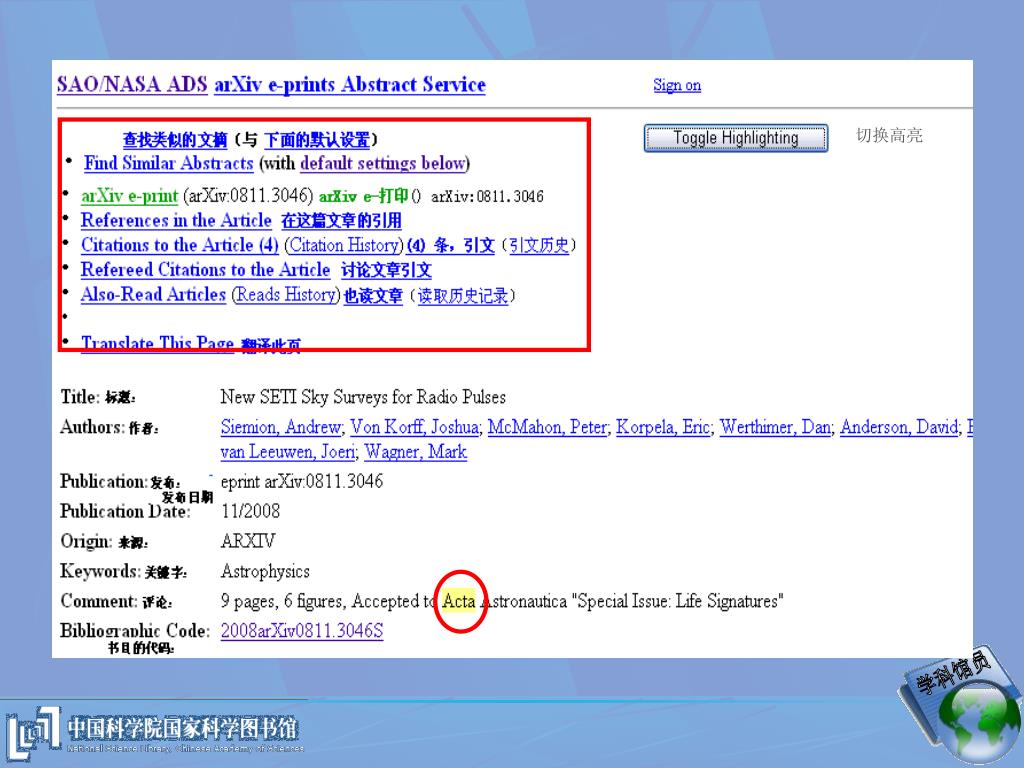
Task: Click the Chinese 引文历史 link
Action: [539, 246]
